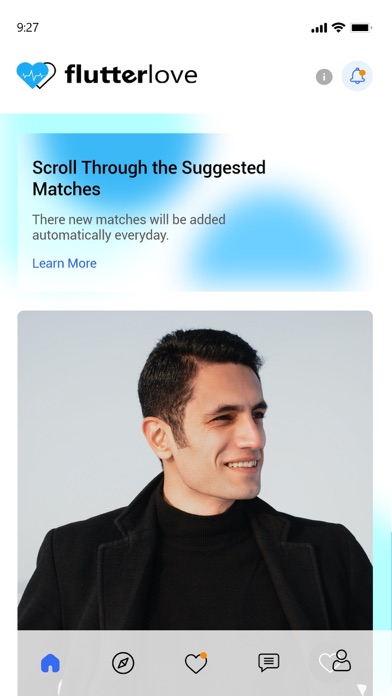Open the notifications bell
The height and width of the screenshot is (696, 392).
357,76
